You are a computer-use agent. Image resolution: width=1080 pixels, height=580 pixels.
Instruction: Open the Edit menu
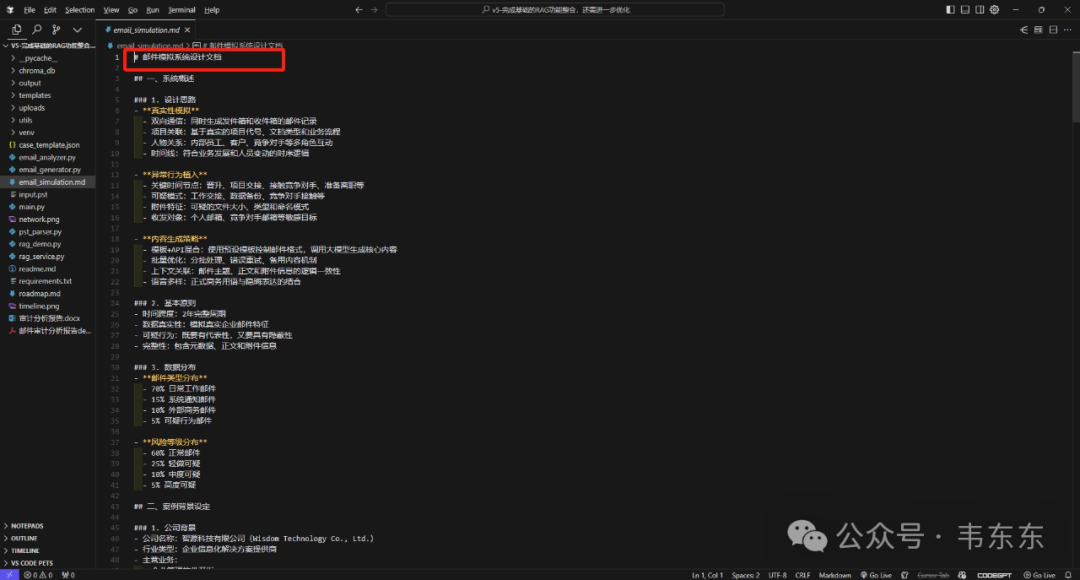pos(50,10)
